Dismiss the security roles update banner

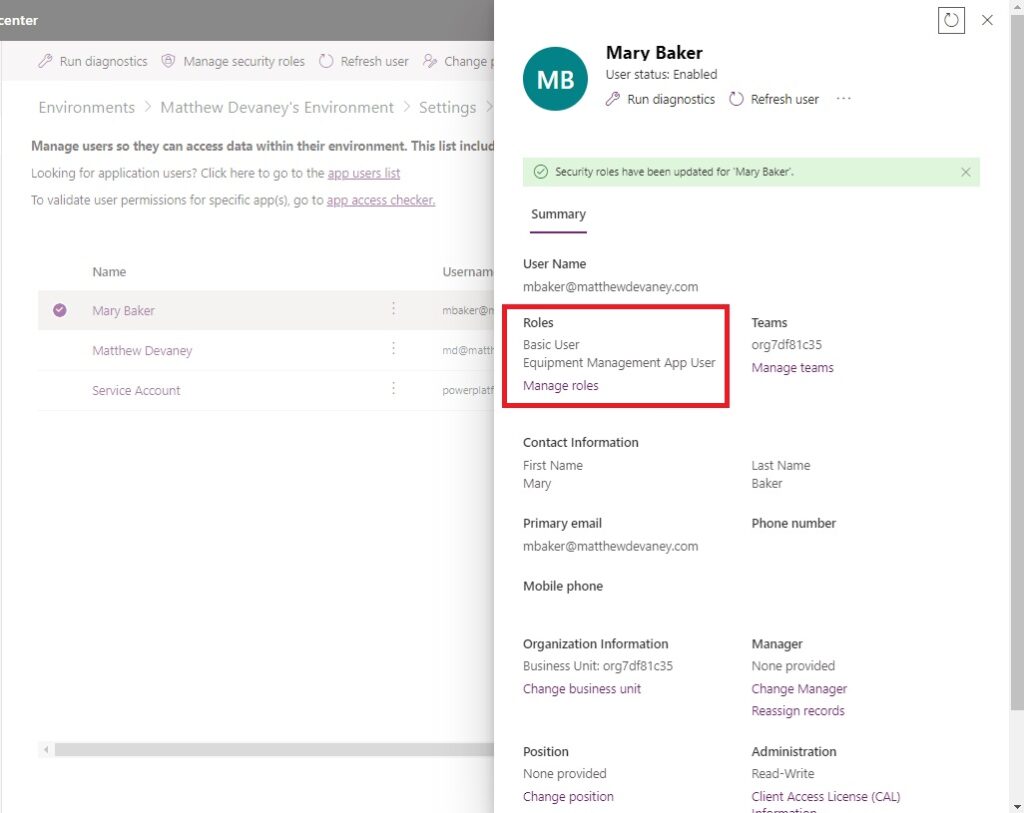(x=965, y=171)
